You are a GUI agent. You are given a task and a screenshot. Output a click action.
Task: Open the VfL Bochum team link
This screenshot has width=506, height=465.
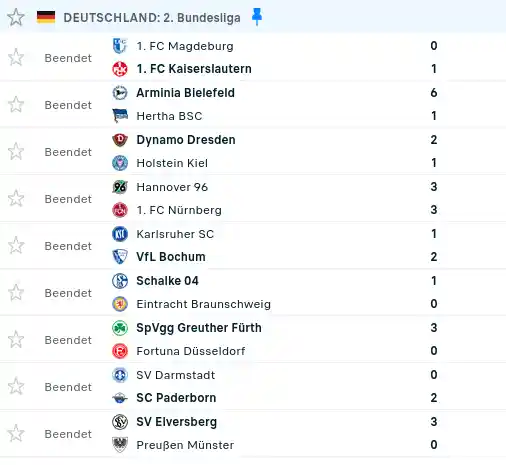(x=171, y=257)
